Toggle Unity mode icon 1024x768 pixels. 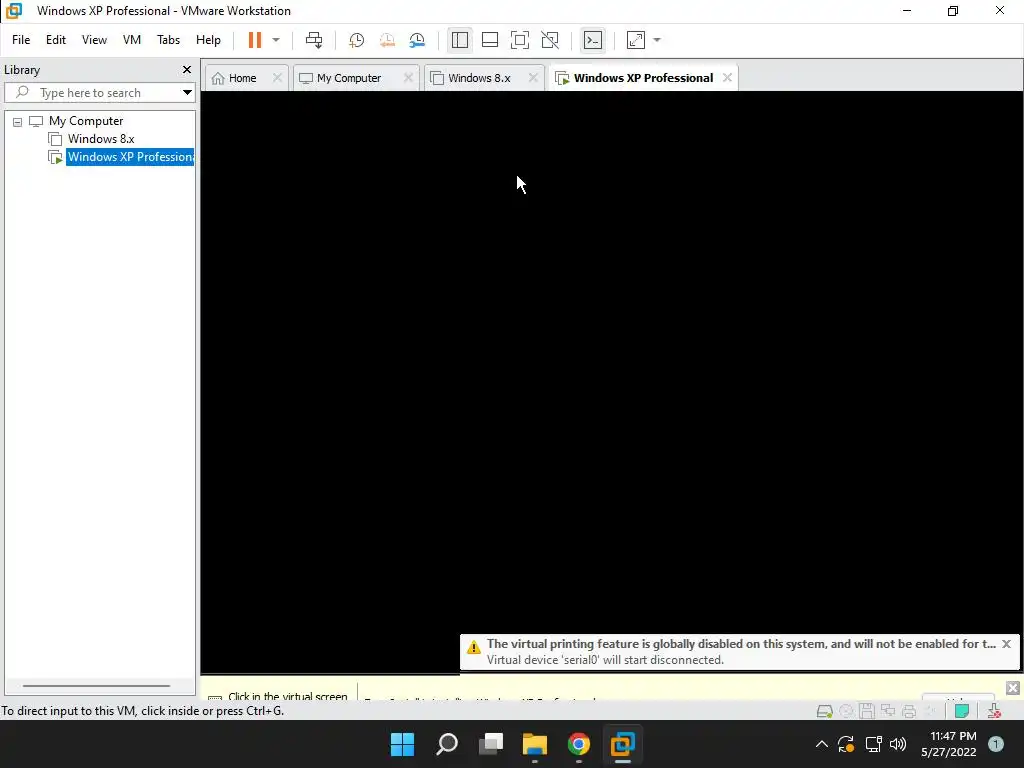[x=550, y=40]
